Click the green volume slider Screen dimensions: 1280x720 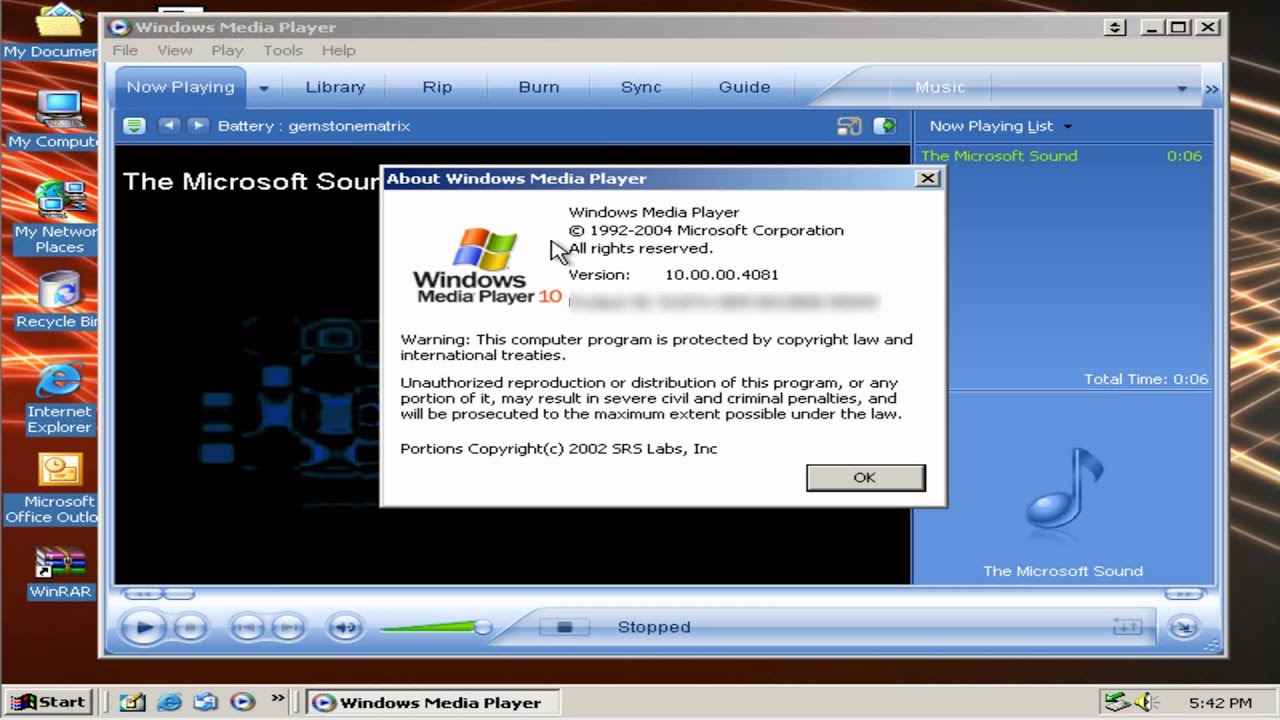point(436,627)
